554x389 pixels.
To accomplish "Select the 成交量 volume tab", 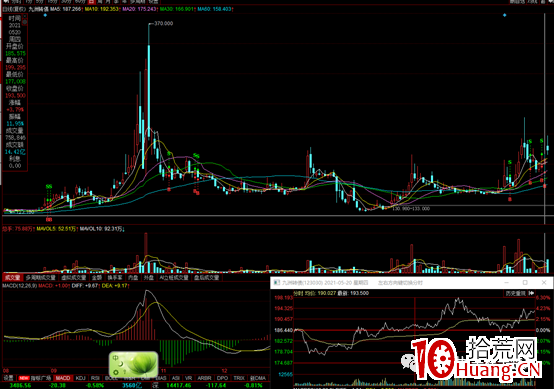I will [12, 278].
